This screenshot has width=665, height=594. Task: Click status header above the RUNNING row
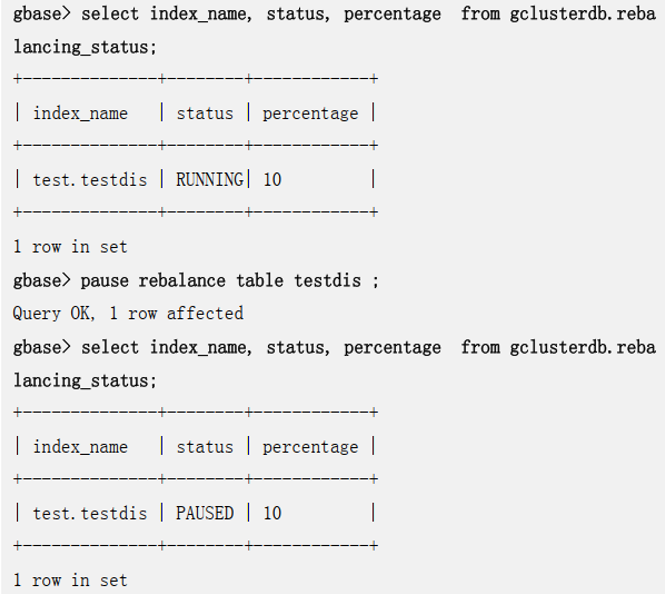204,114
